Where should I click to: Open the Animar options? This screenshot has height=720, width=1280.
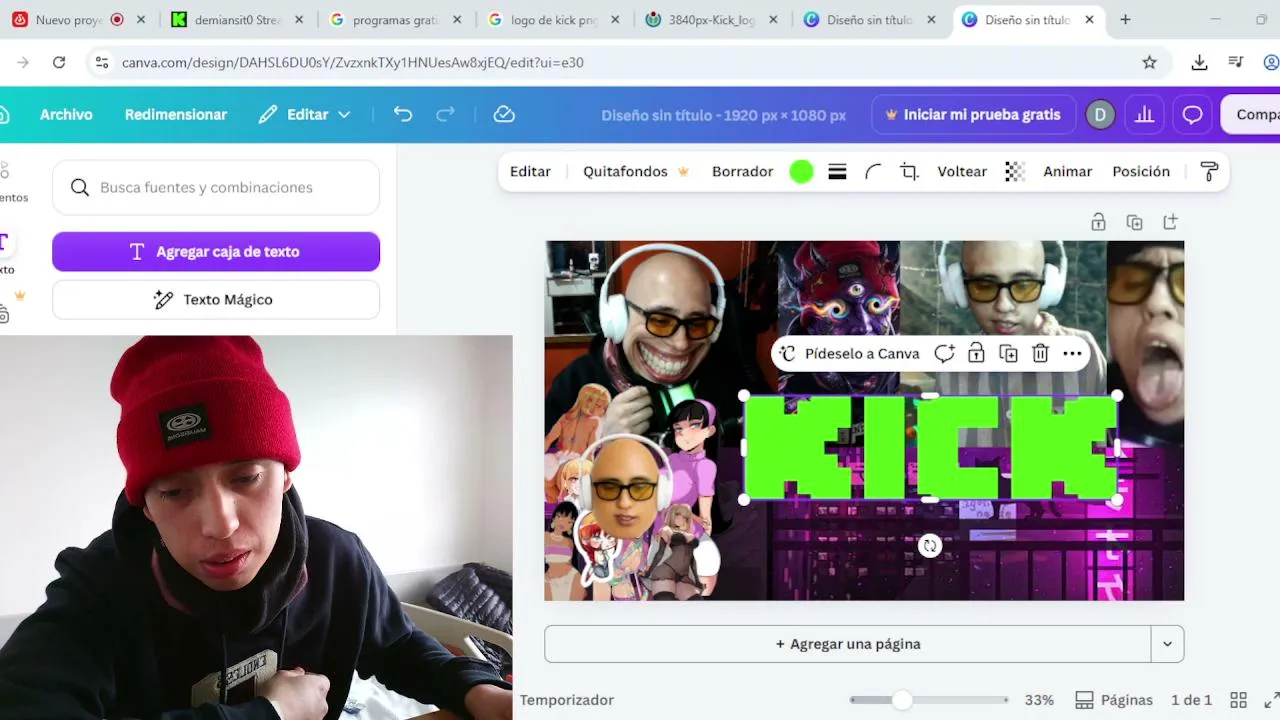click(1067, 172)
